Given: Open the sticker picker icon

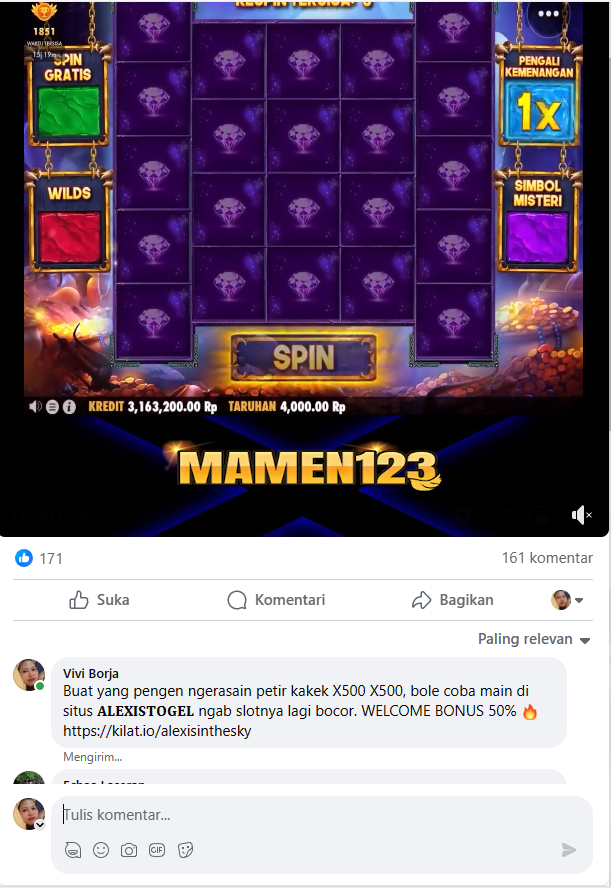Looking at the screenshot, I should [185, 850].
